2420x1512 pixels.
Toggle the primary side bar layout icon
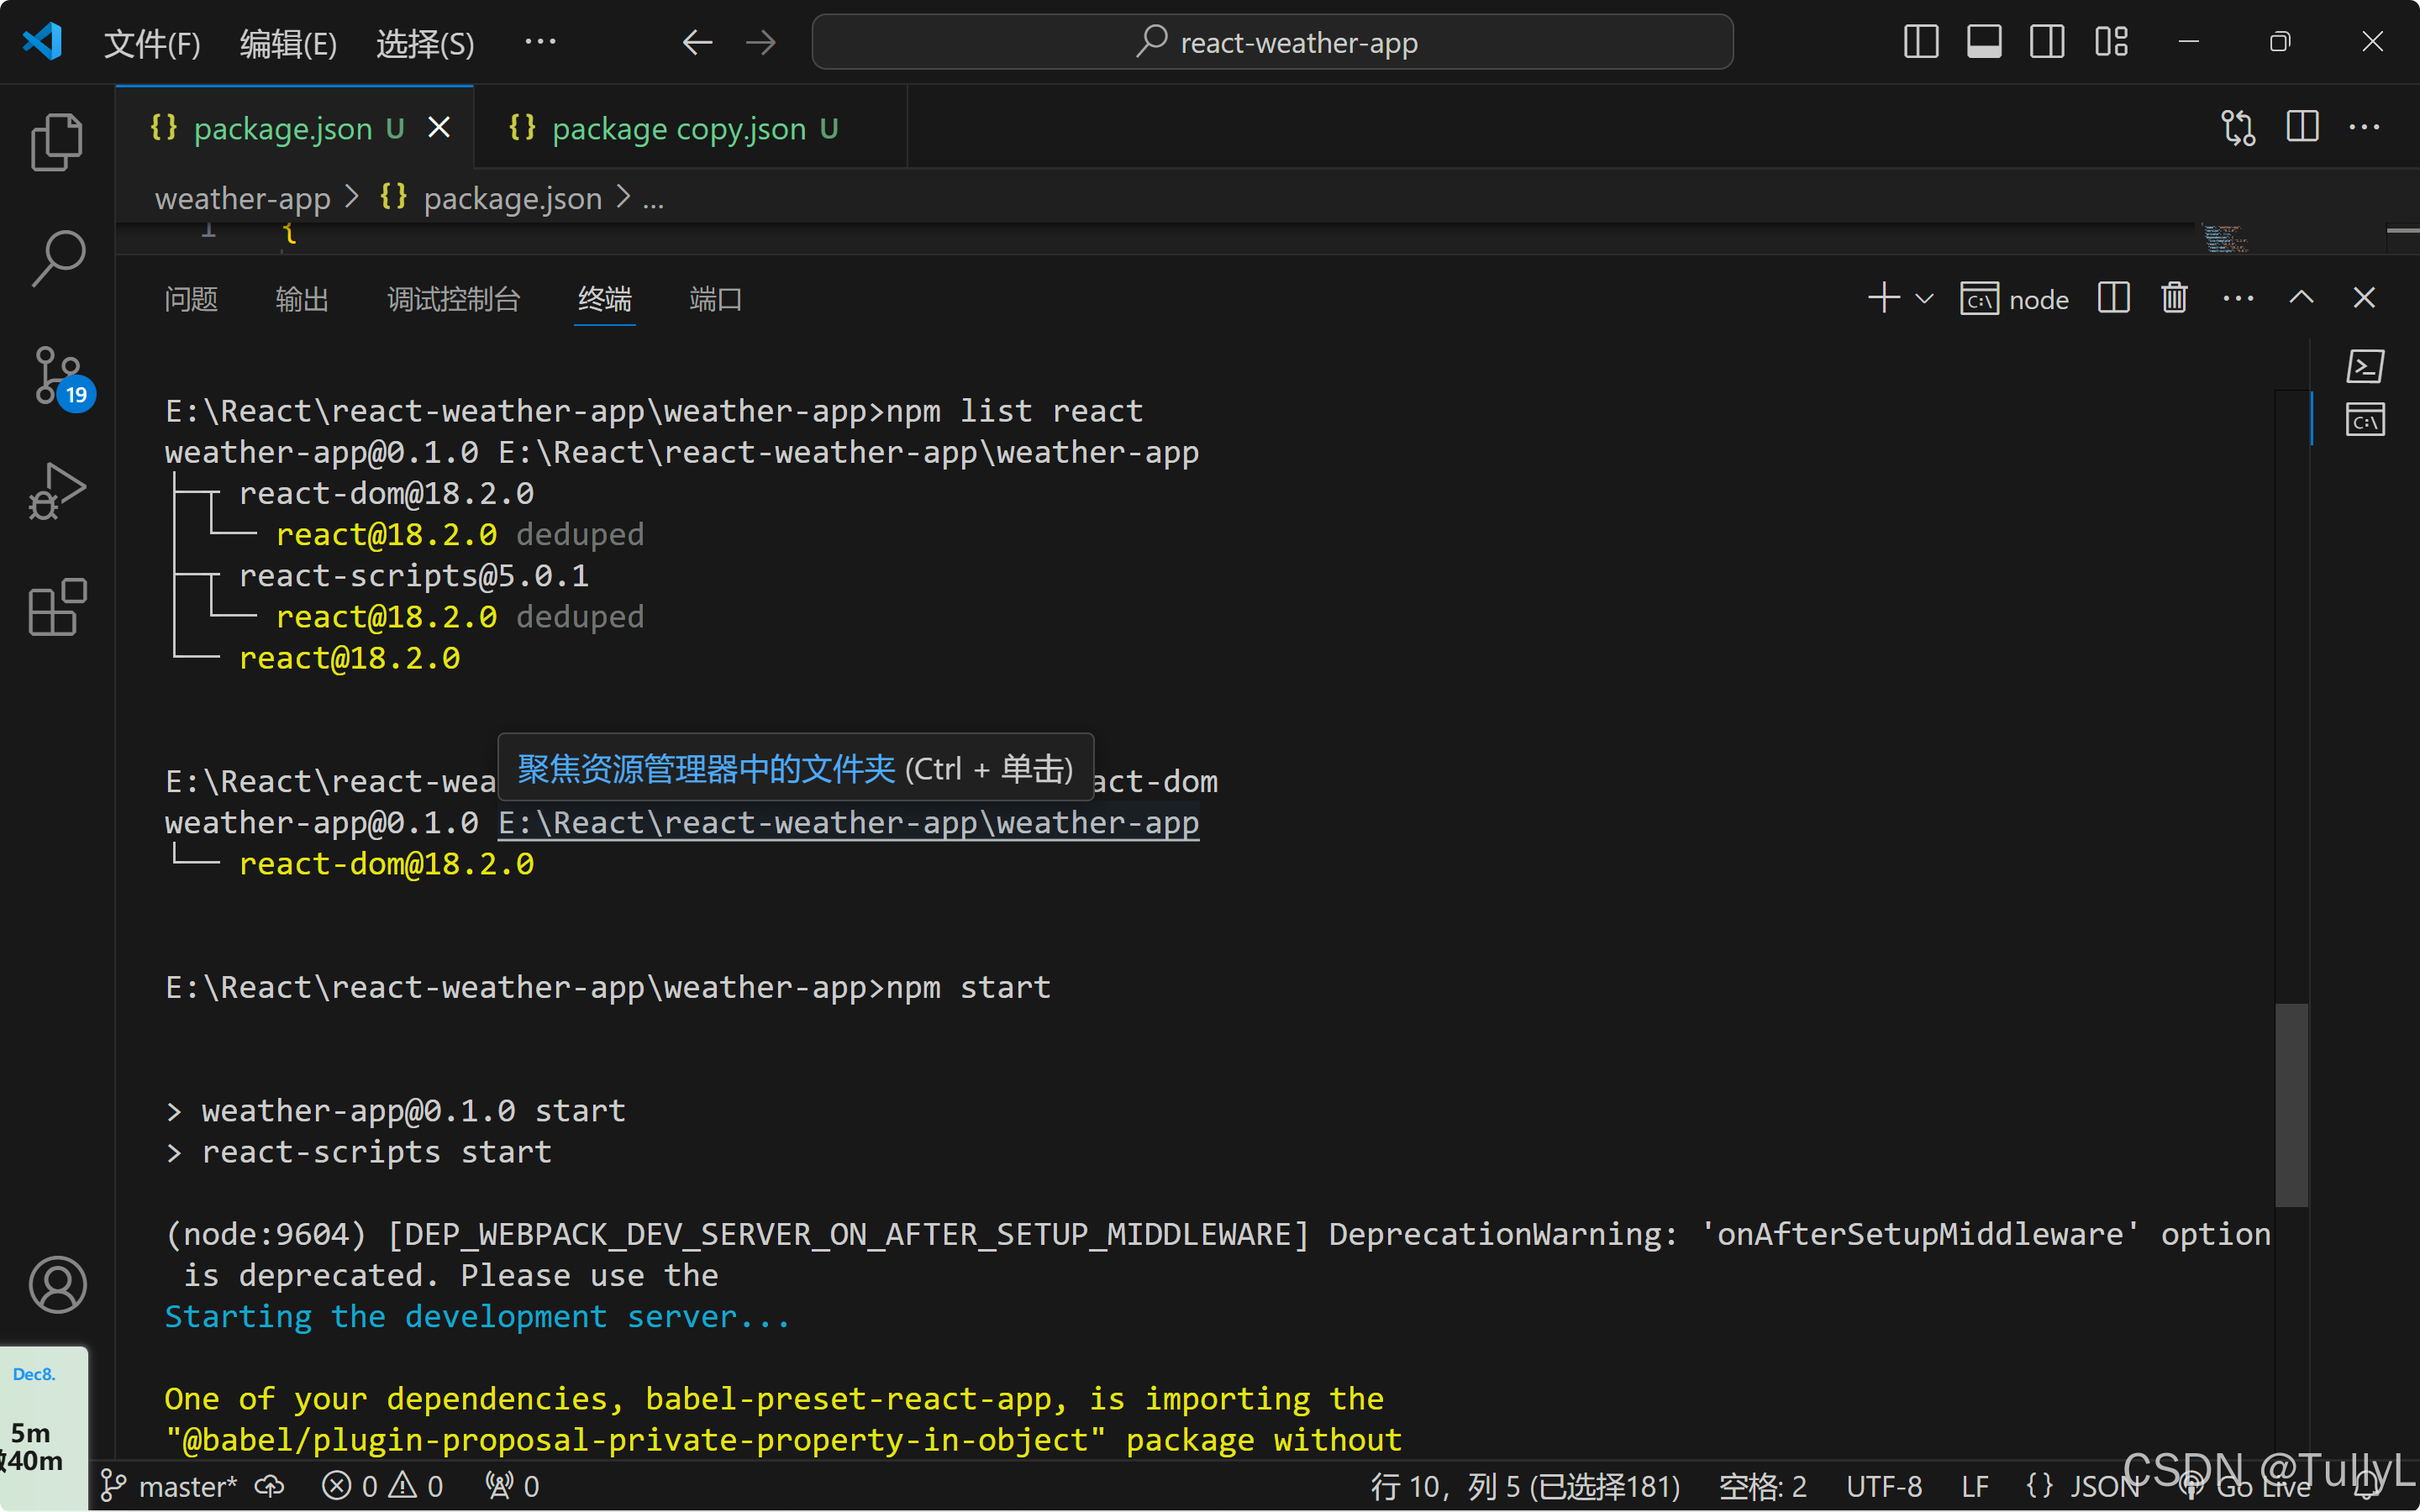click(1921, 42)
